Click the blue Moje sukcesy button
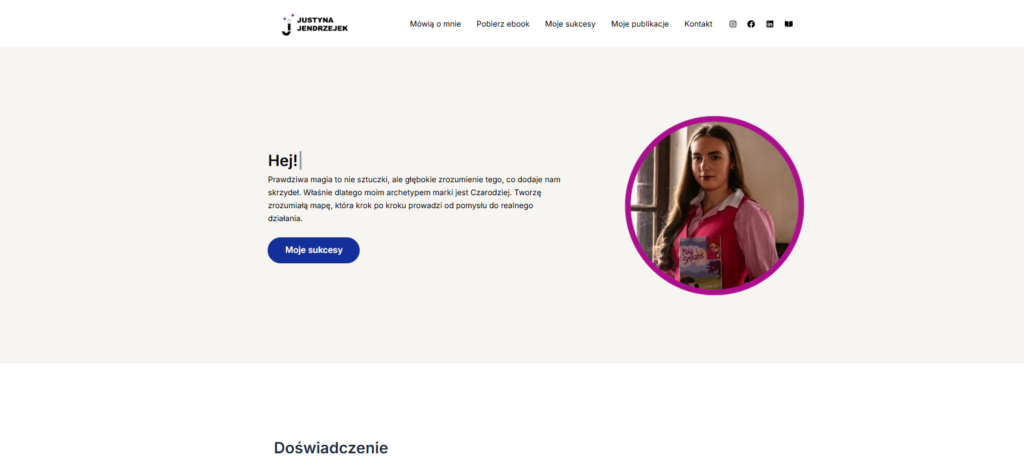Image resolution: width=1024 pixels, height=465 pixels. tap(313, 250)
